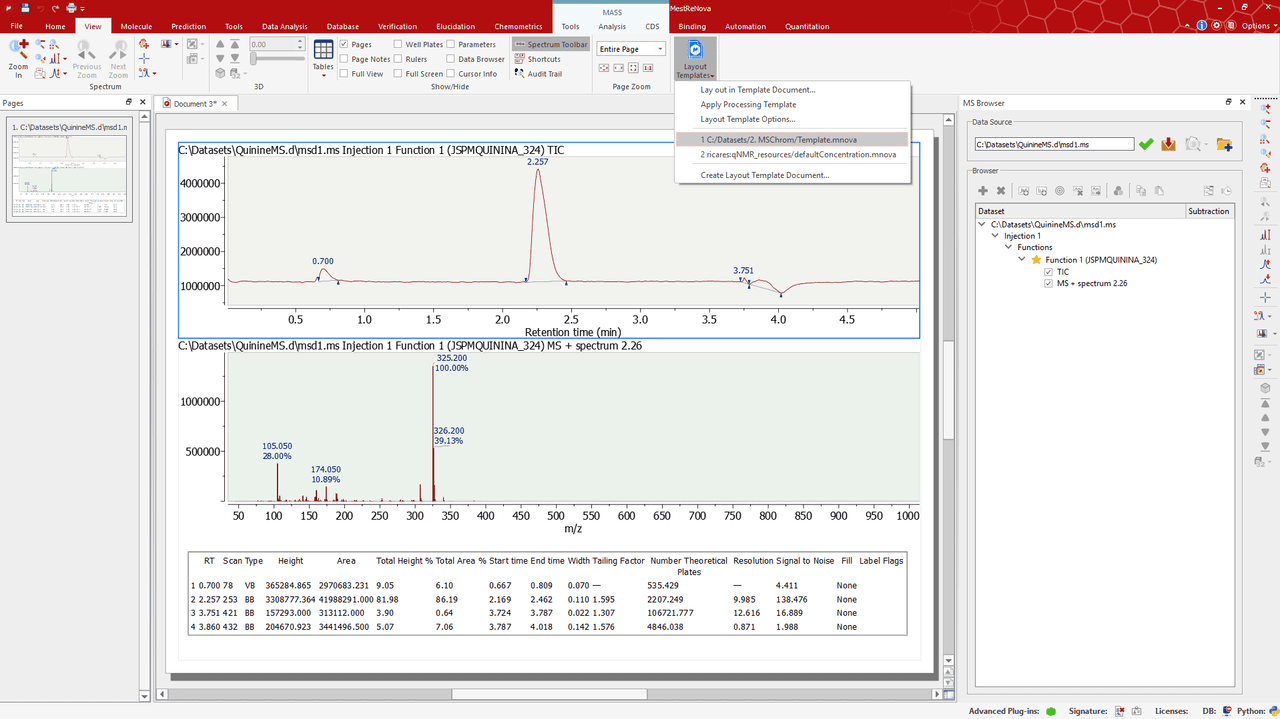
Task: Collapse the Functions tree node
Action: 1009,248
